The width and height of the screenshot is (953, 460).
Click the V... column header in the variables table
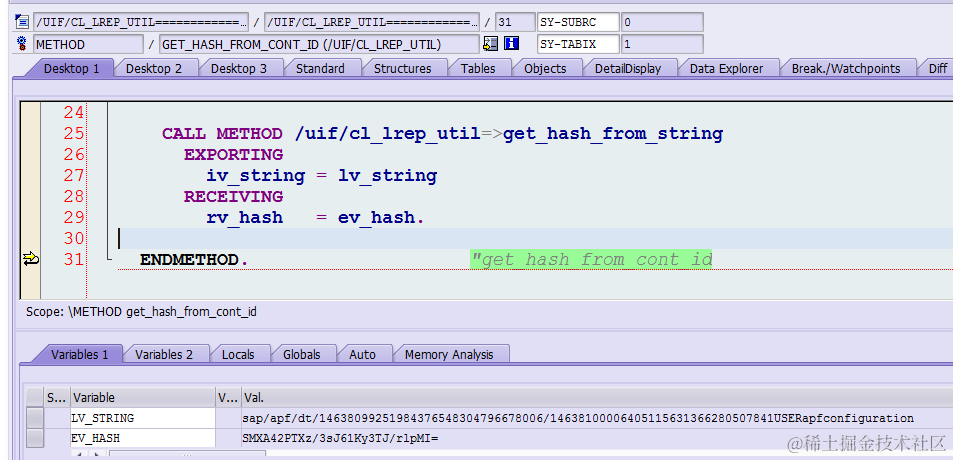(x=229, y=398)
